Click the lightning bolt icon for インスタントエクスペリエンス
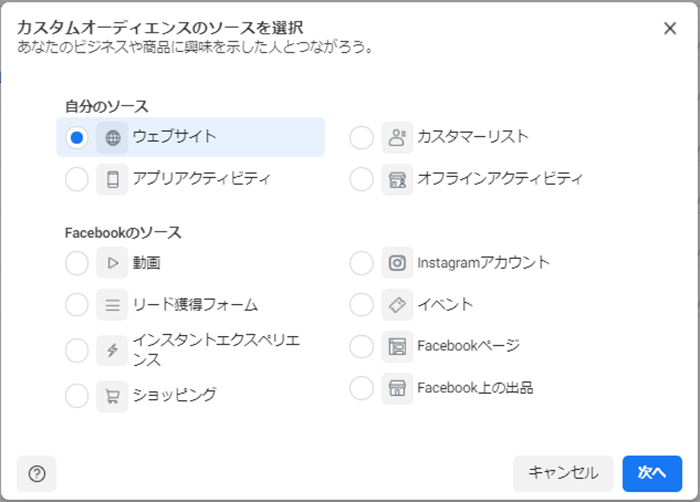The width and height of the screenshot is (700, 502). [112, 350]
